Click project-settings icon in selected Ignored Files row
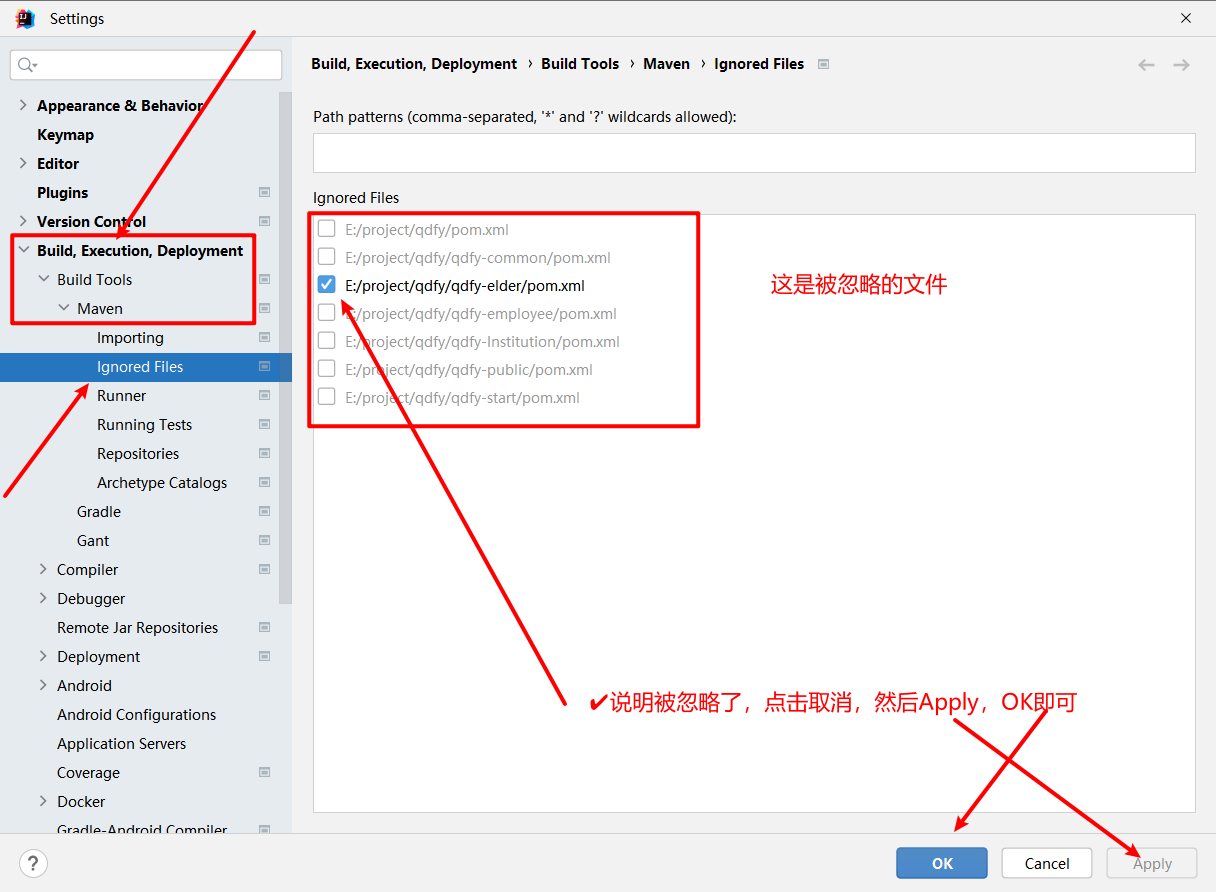 coord(264,366)
